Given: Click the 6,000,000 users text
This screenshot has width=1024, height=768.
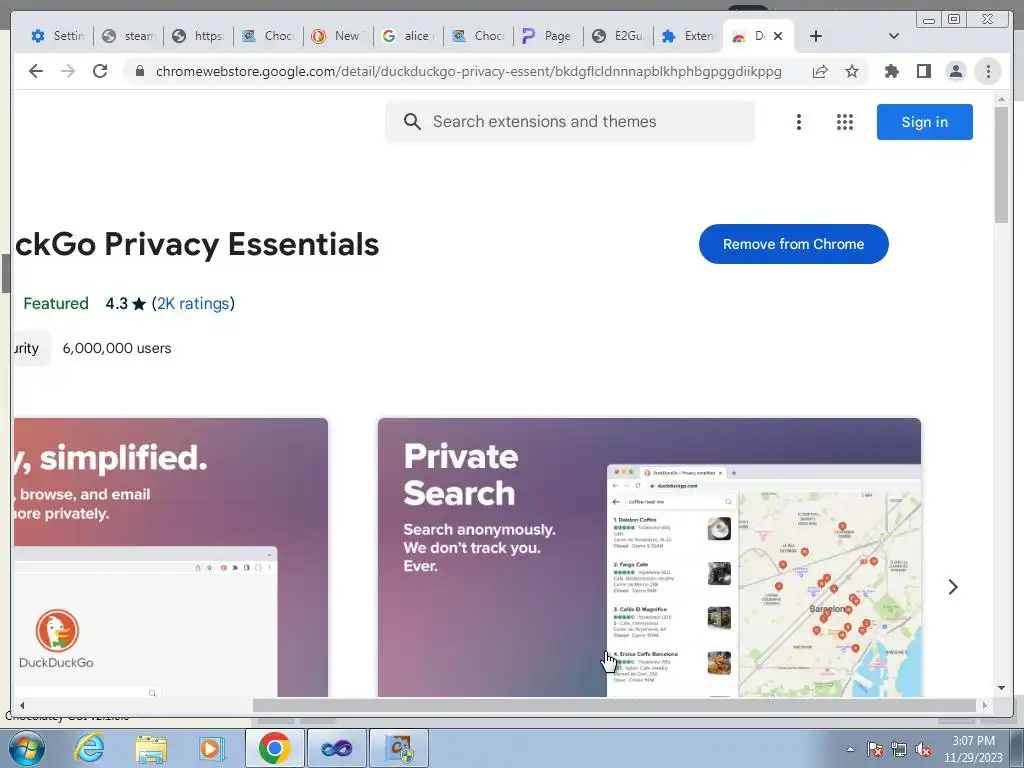Looking at the screenshot, I should (117, 348).
